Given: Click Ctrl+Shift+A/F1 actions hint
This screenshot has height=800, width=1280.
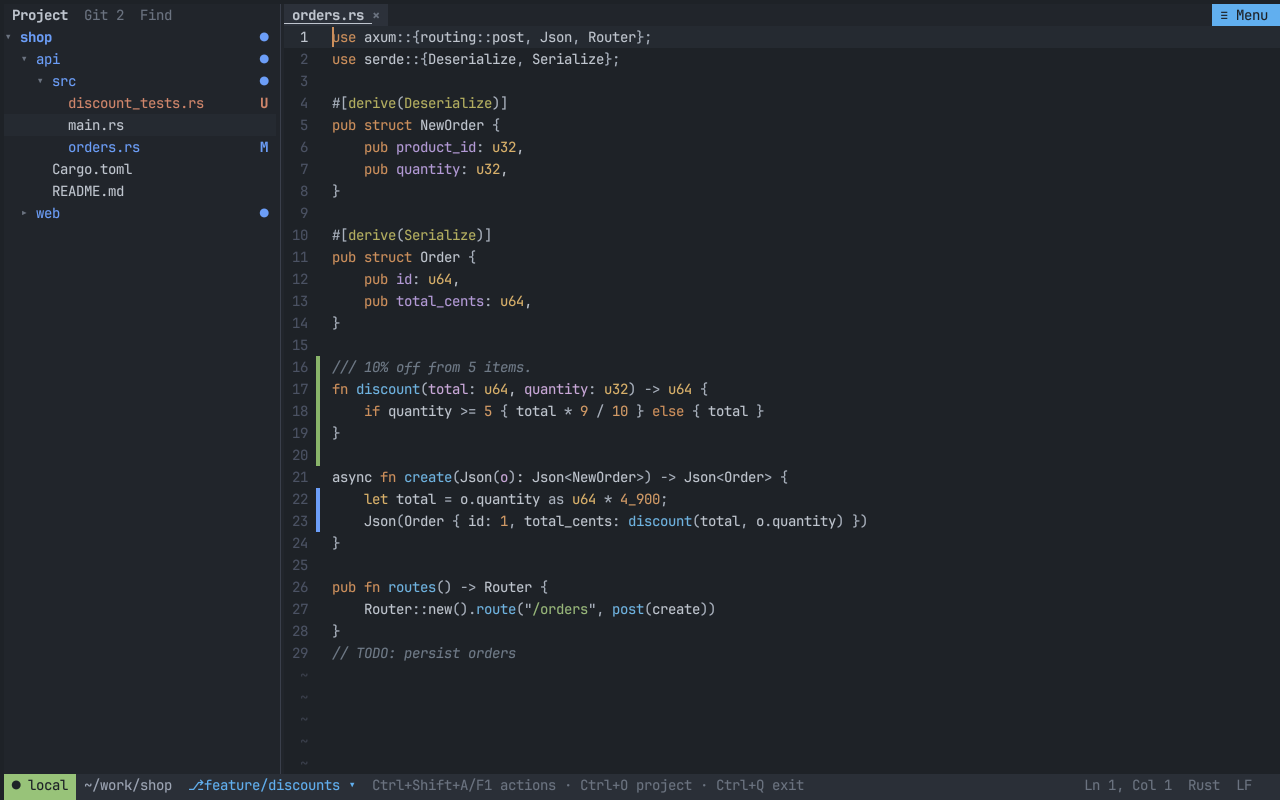Looking at the screenshot, I should (464, 785).
